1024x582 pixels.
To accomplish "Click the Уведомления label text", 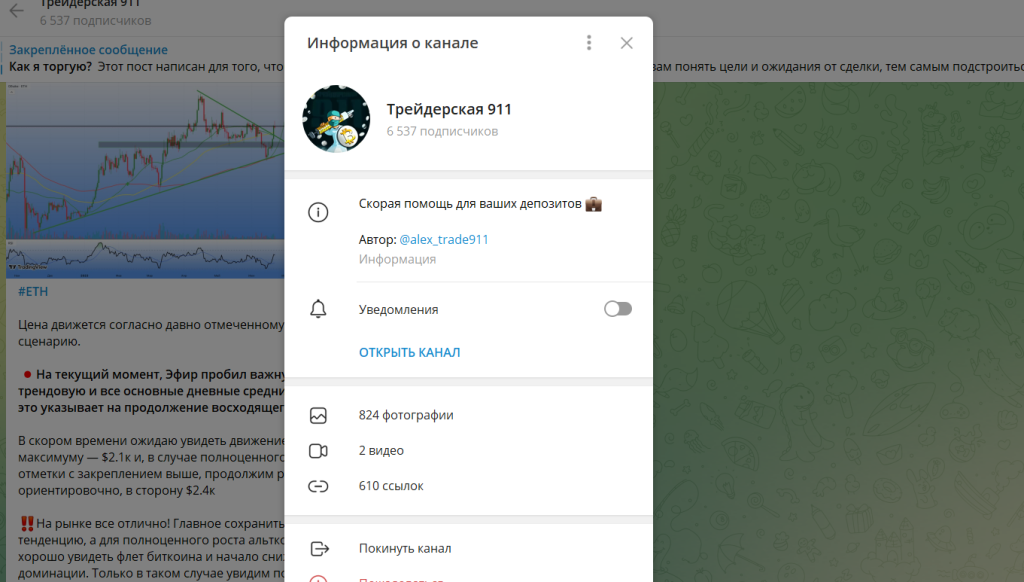I will coord(398,310).
